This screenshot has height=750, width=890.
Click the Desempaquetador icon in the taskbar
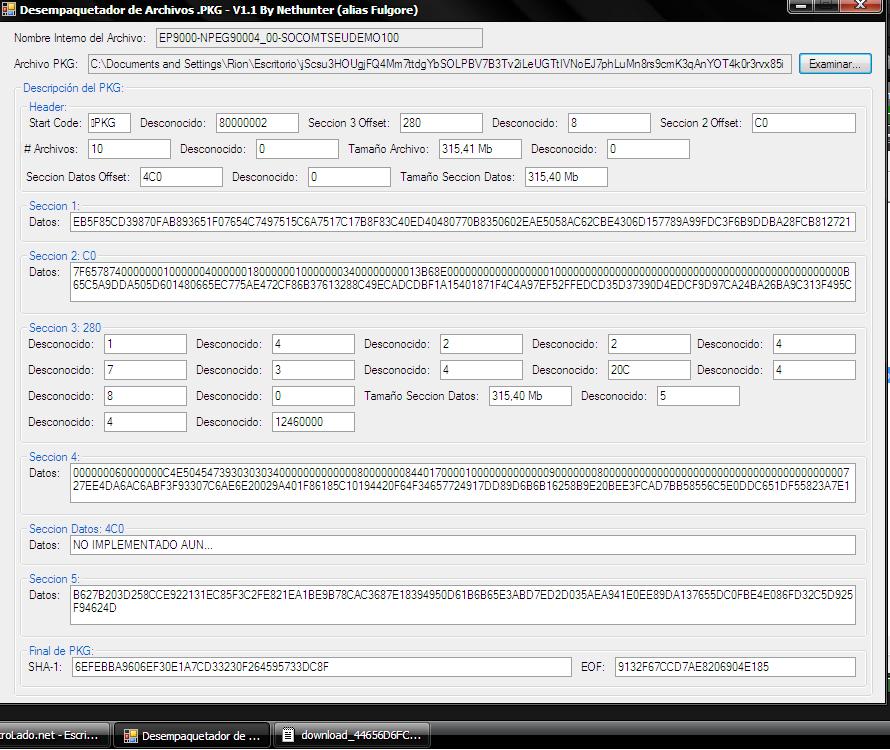click(131, 736)
